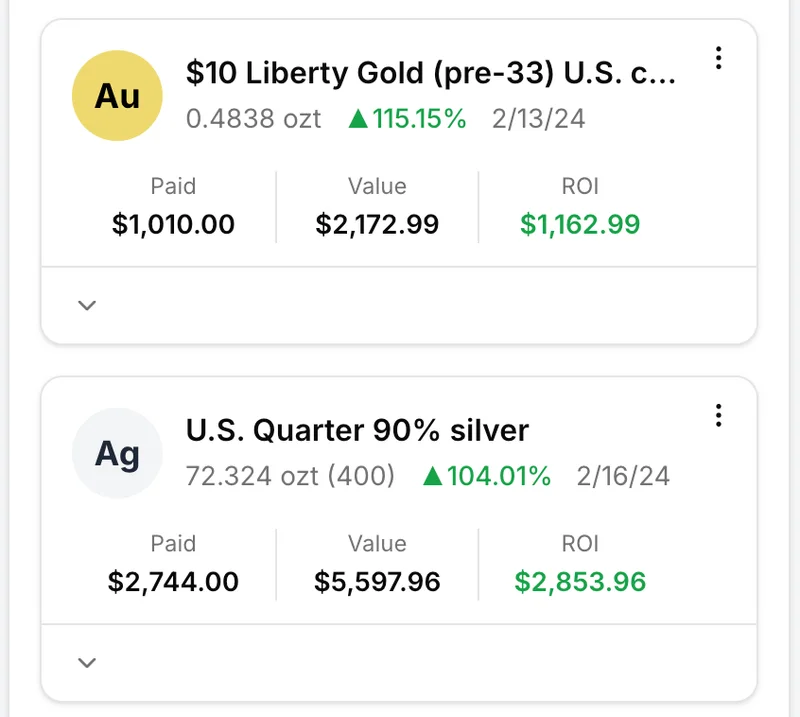Viewport: 800px width, 717px height.
Task: Click the $5,597.96 silver value
Action: coord(377,581)
